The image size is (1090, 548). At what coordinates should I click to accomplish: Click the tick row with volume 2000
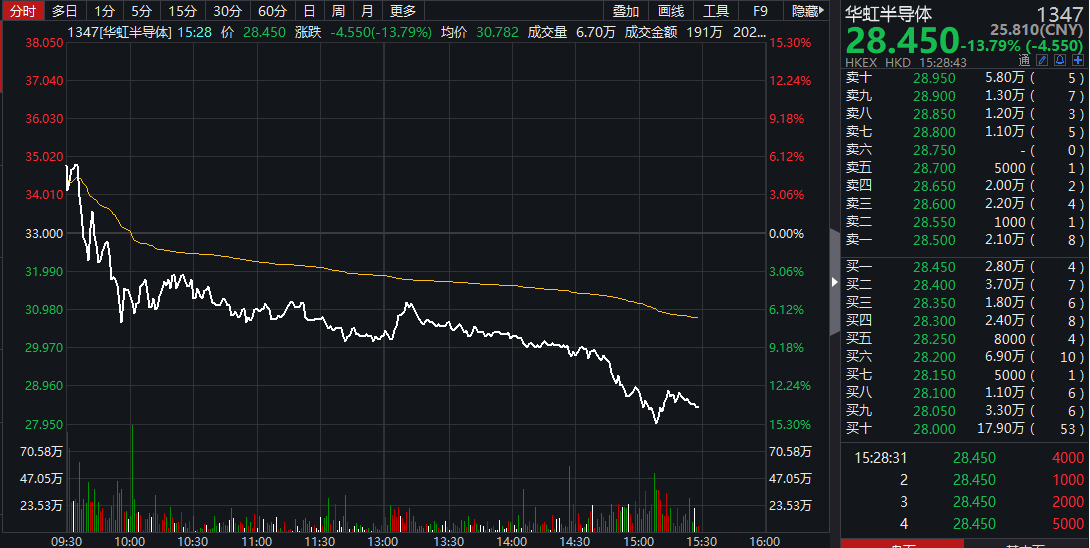[965, 502]
